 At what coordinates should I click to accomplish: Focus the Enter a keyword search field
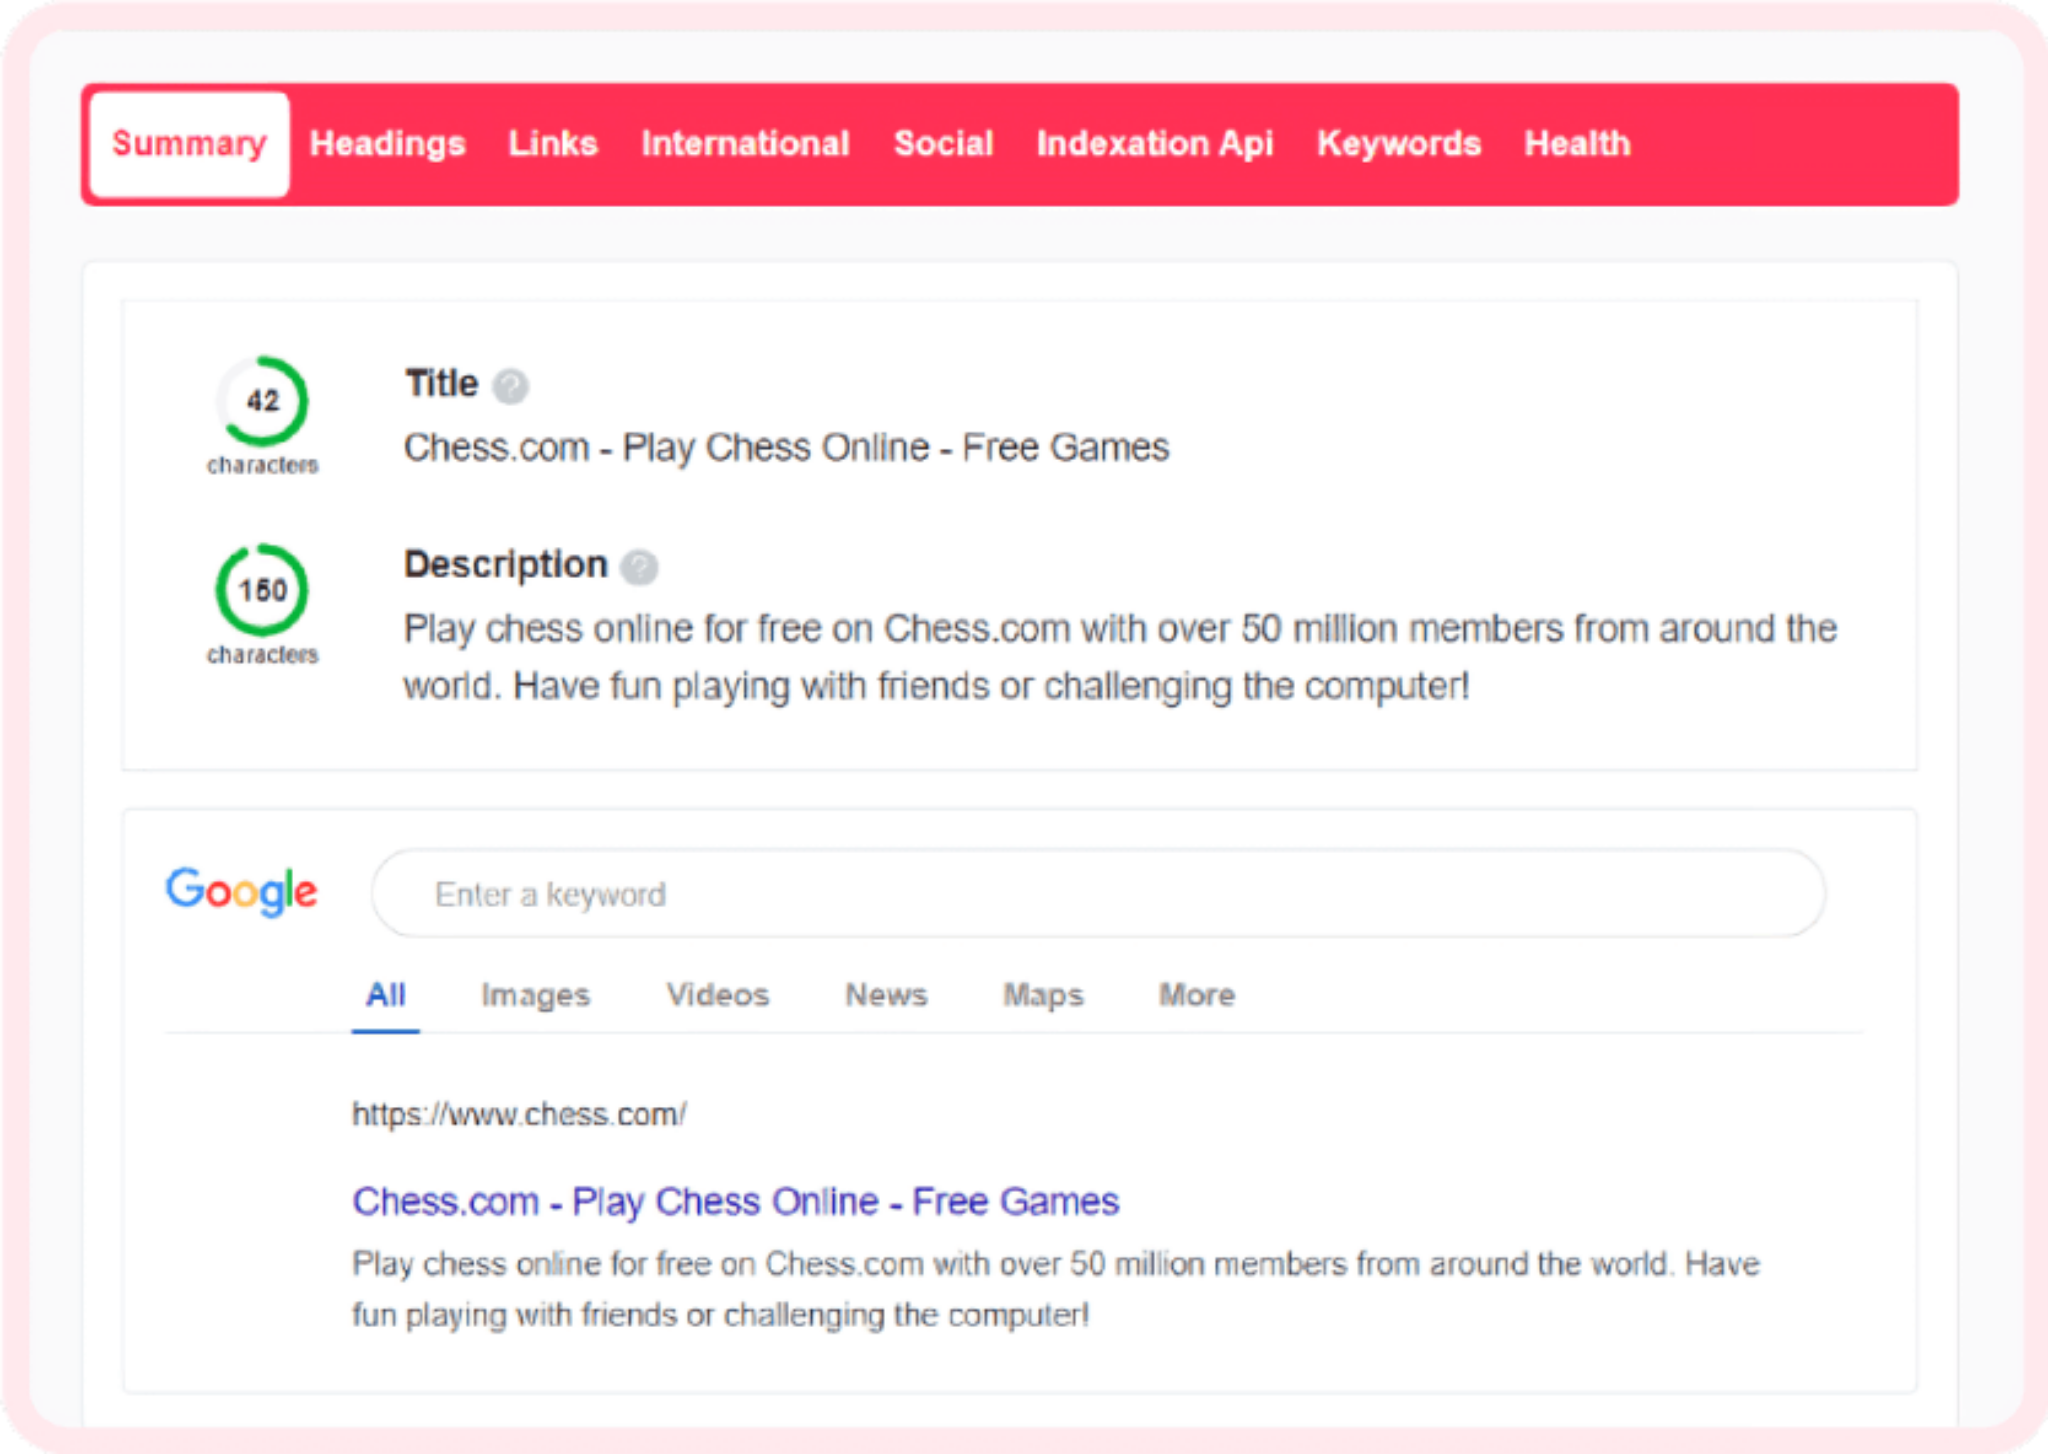(1098, 893)
